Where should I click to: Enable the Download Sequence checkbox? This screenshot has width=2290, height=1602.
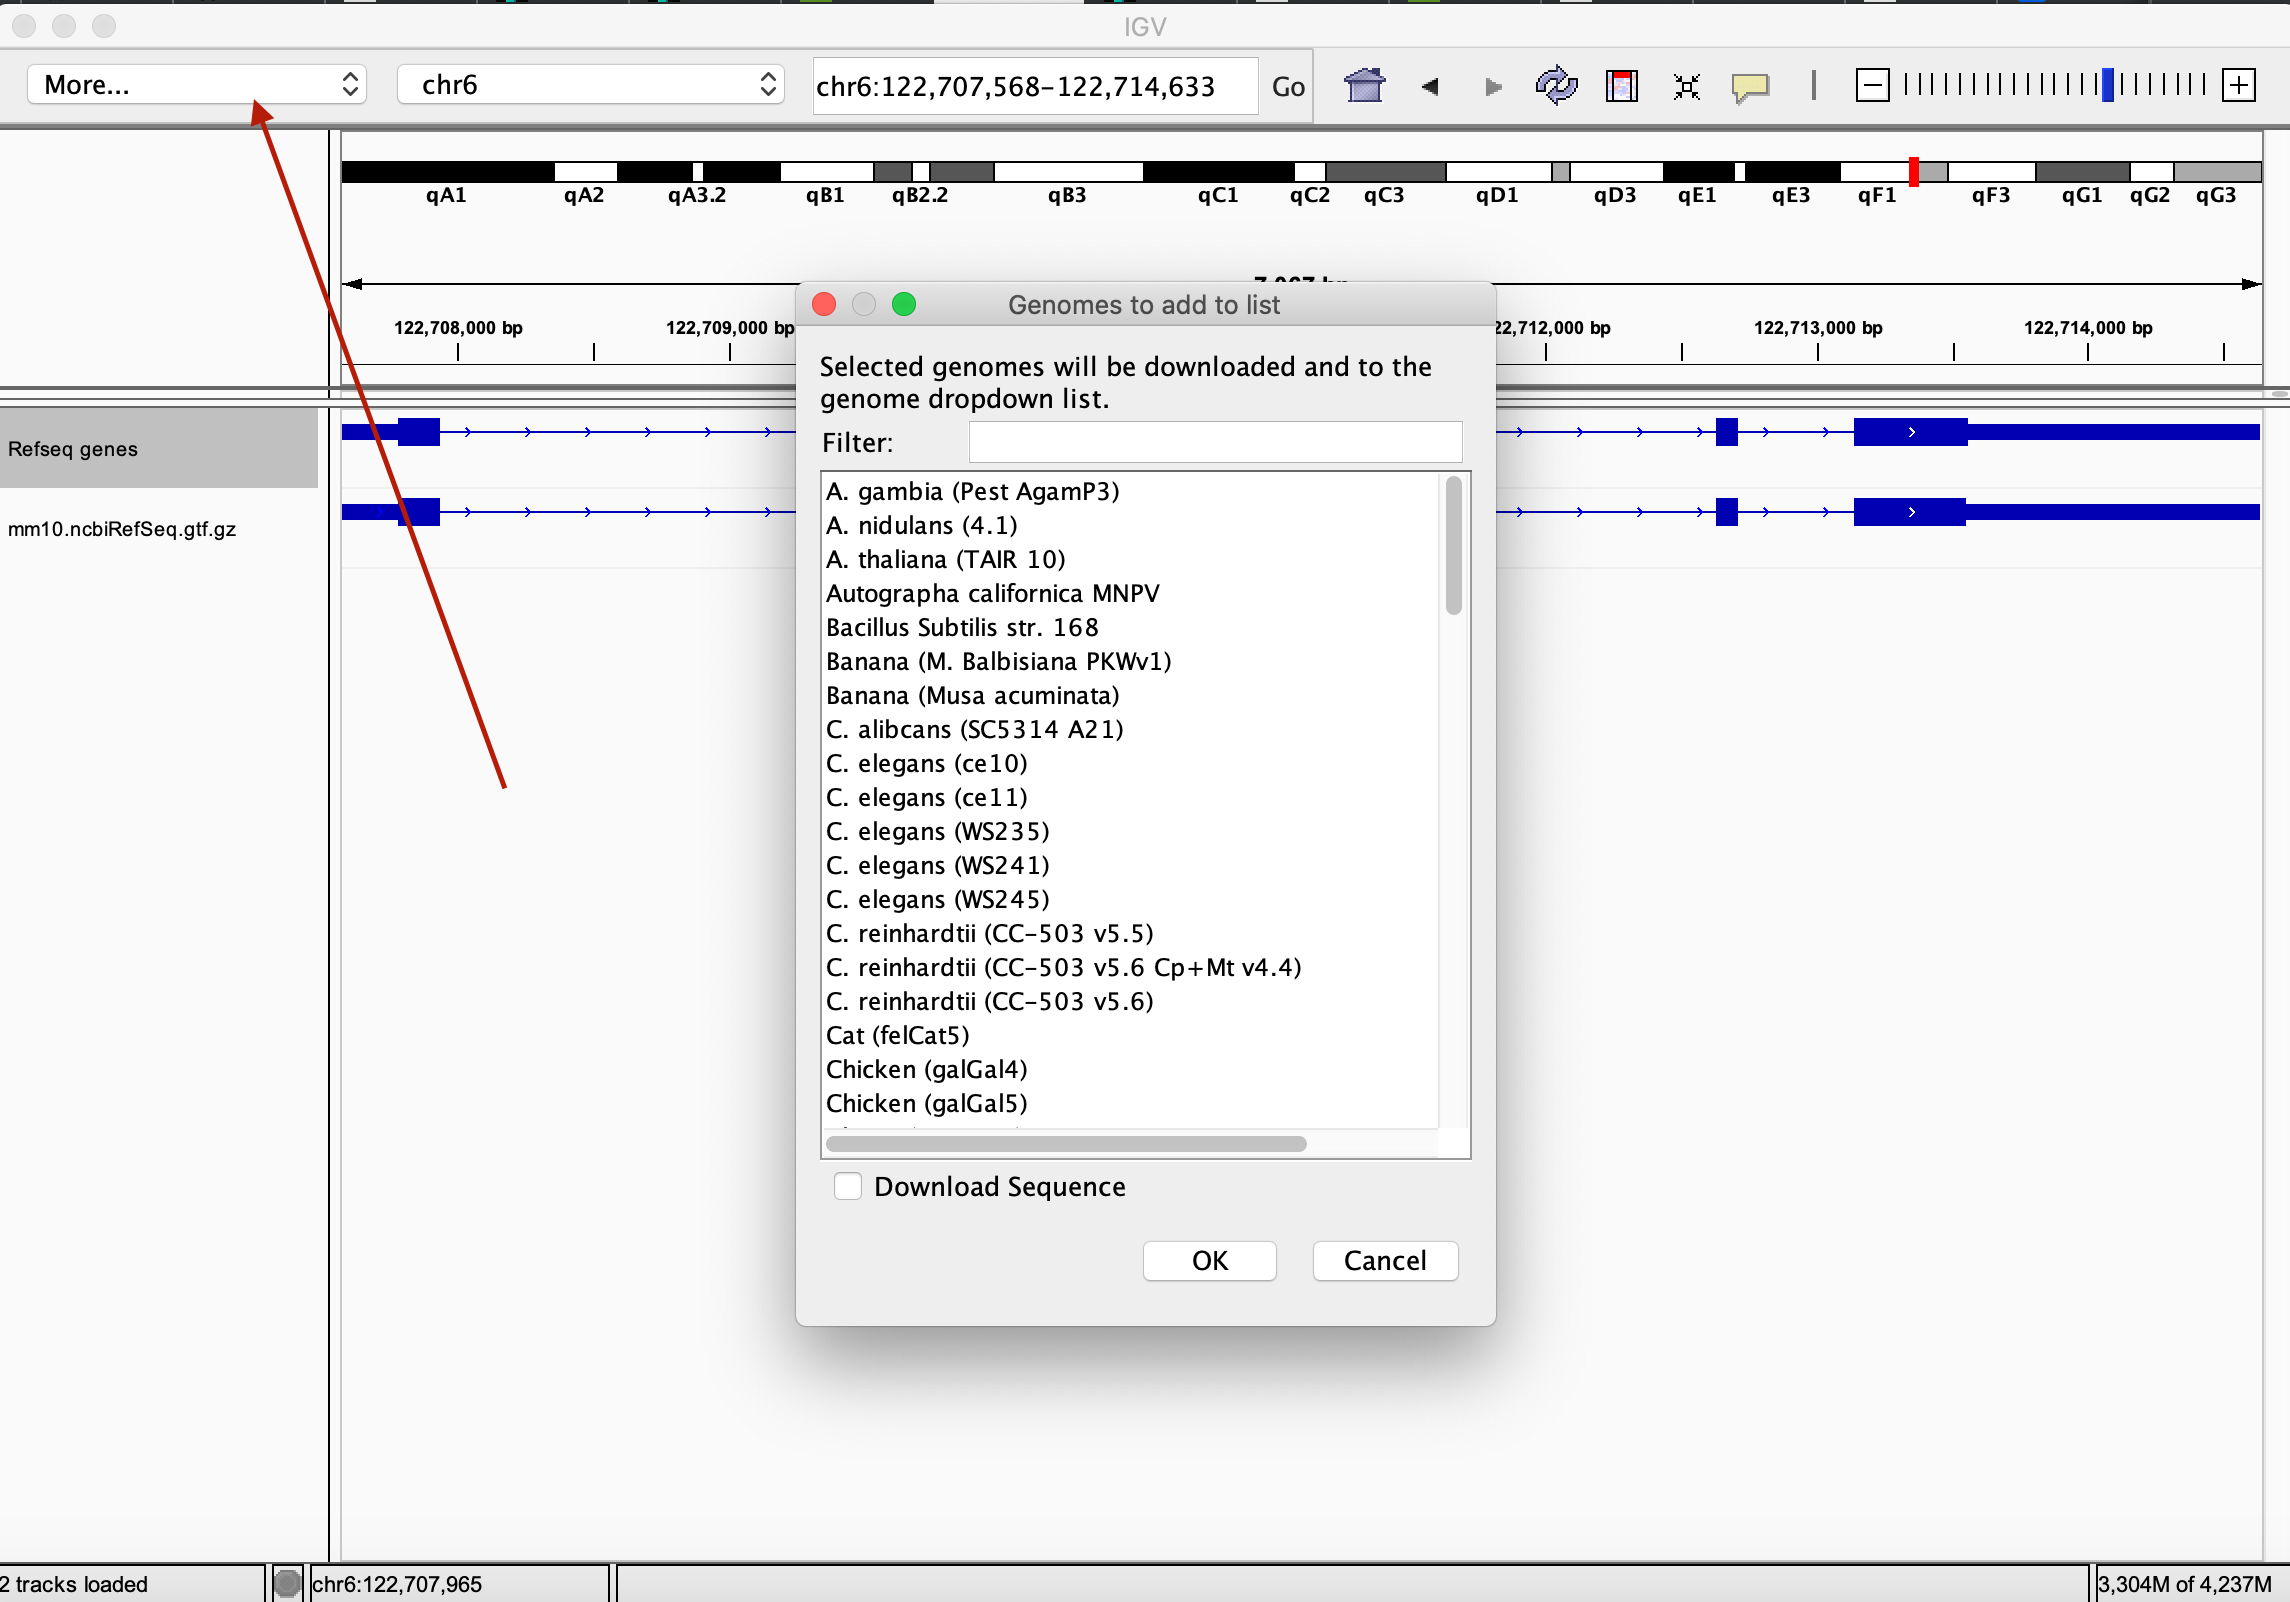pos(848,1186)
